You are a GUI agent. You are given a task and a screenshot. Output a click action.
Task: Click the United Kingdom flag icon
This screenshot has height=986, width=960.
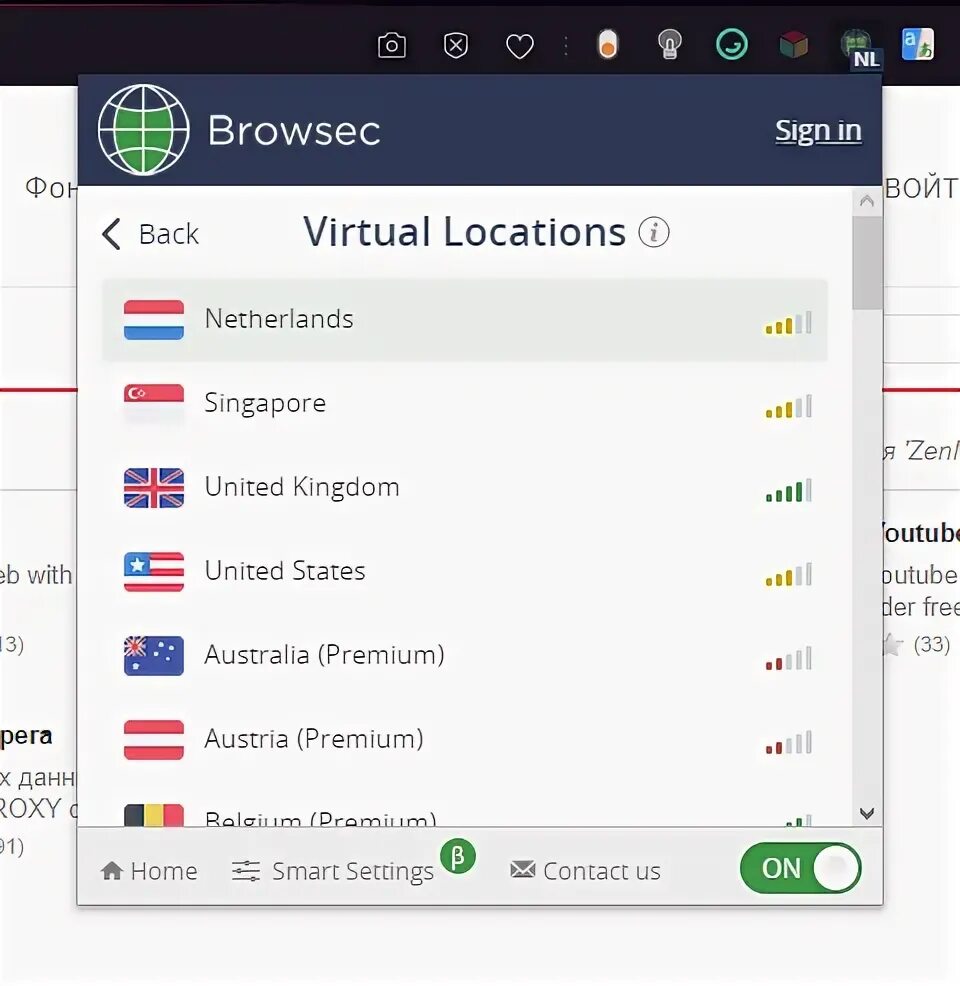point(154,487)
